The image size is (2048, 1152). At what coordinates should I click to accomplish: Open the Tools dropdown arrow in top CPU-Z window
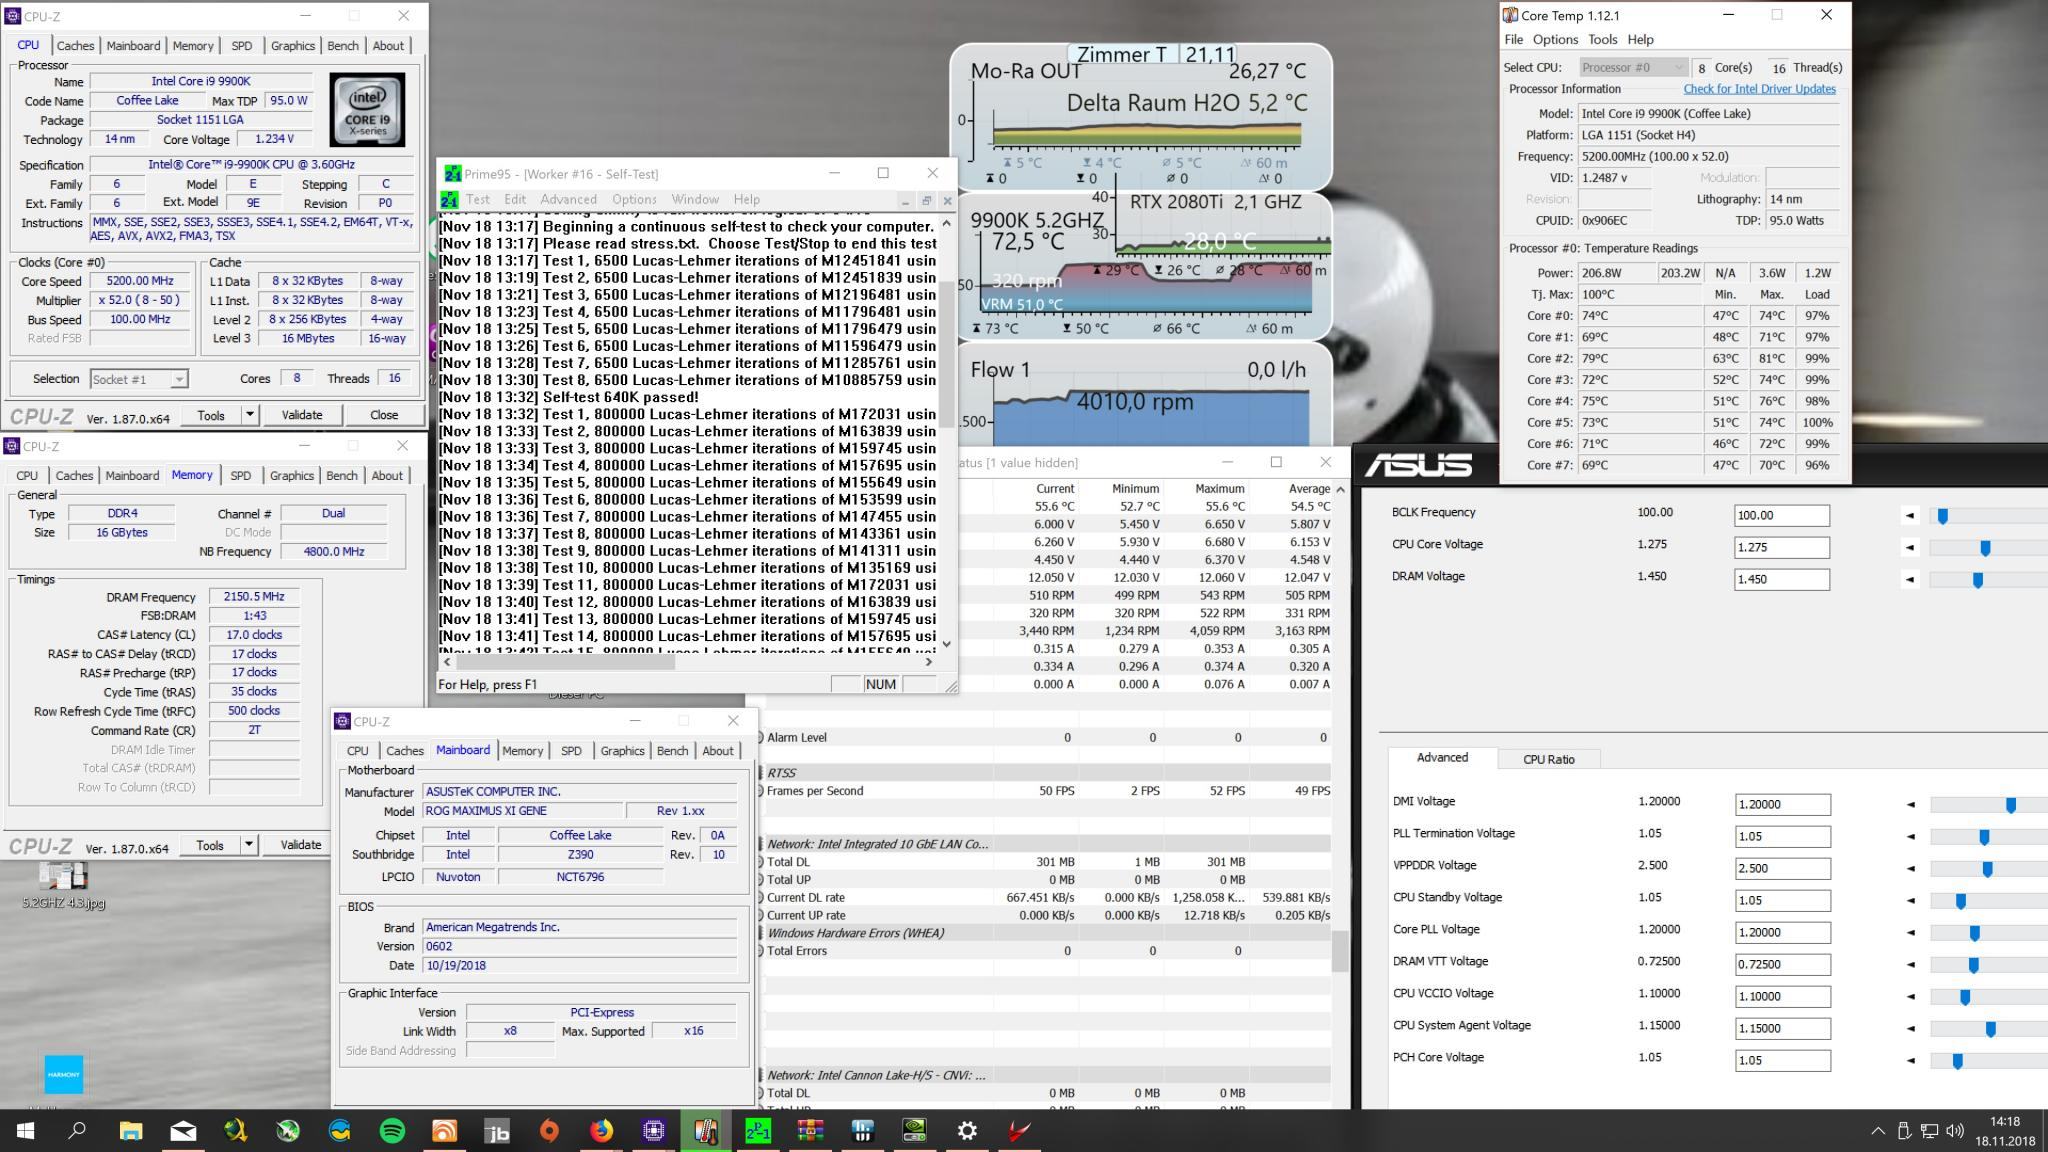[x=250, y=414]
